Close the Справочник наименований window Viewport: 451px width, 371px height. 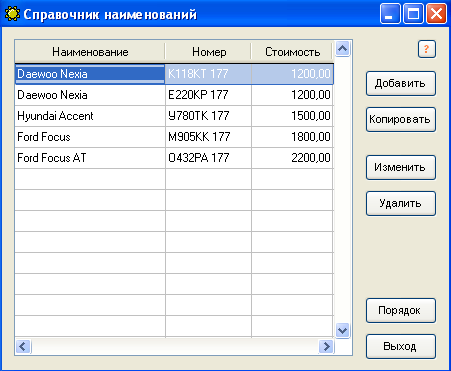pos(436,14)
